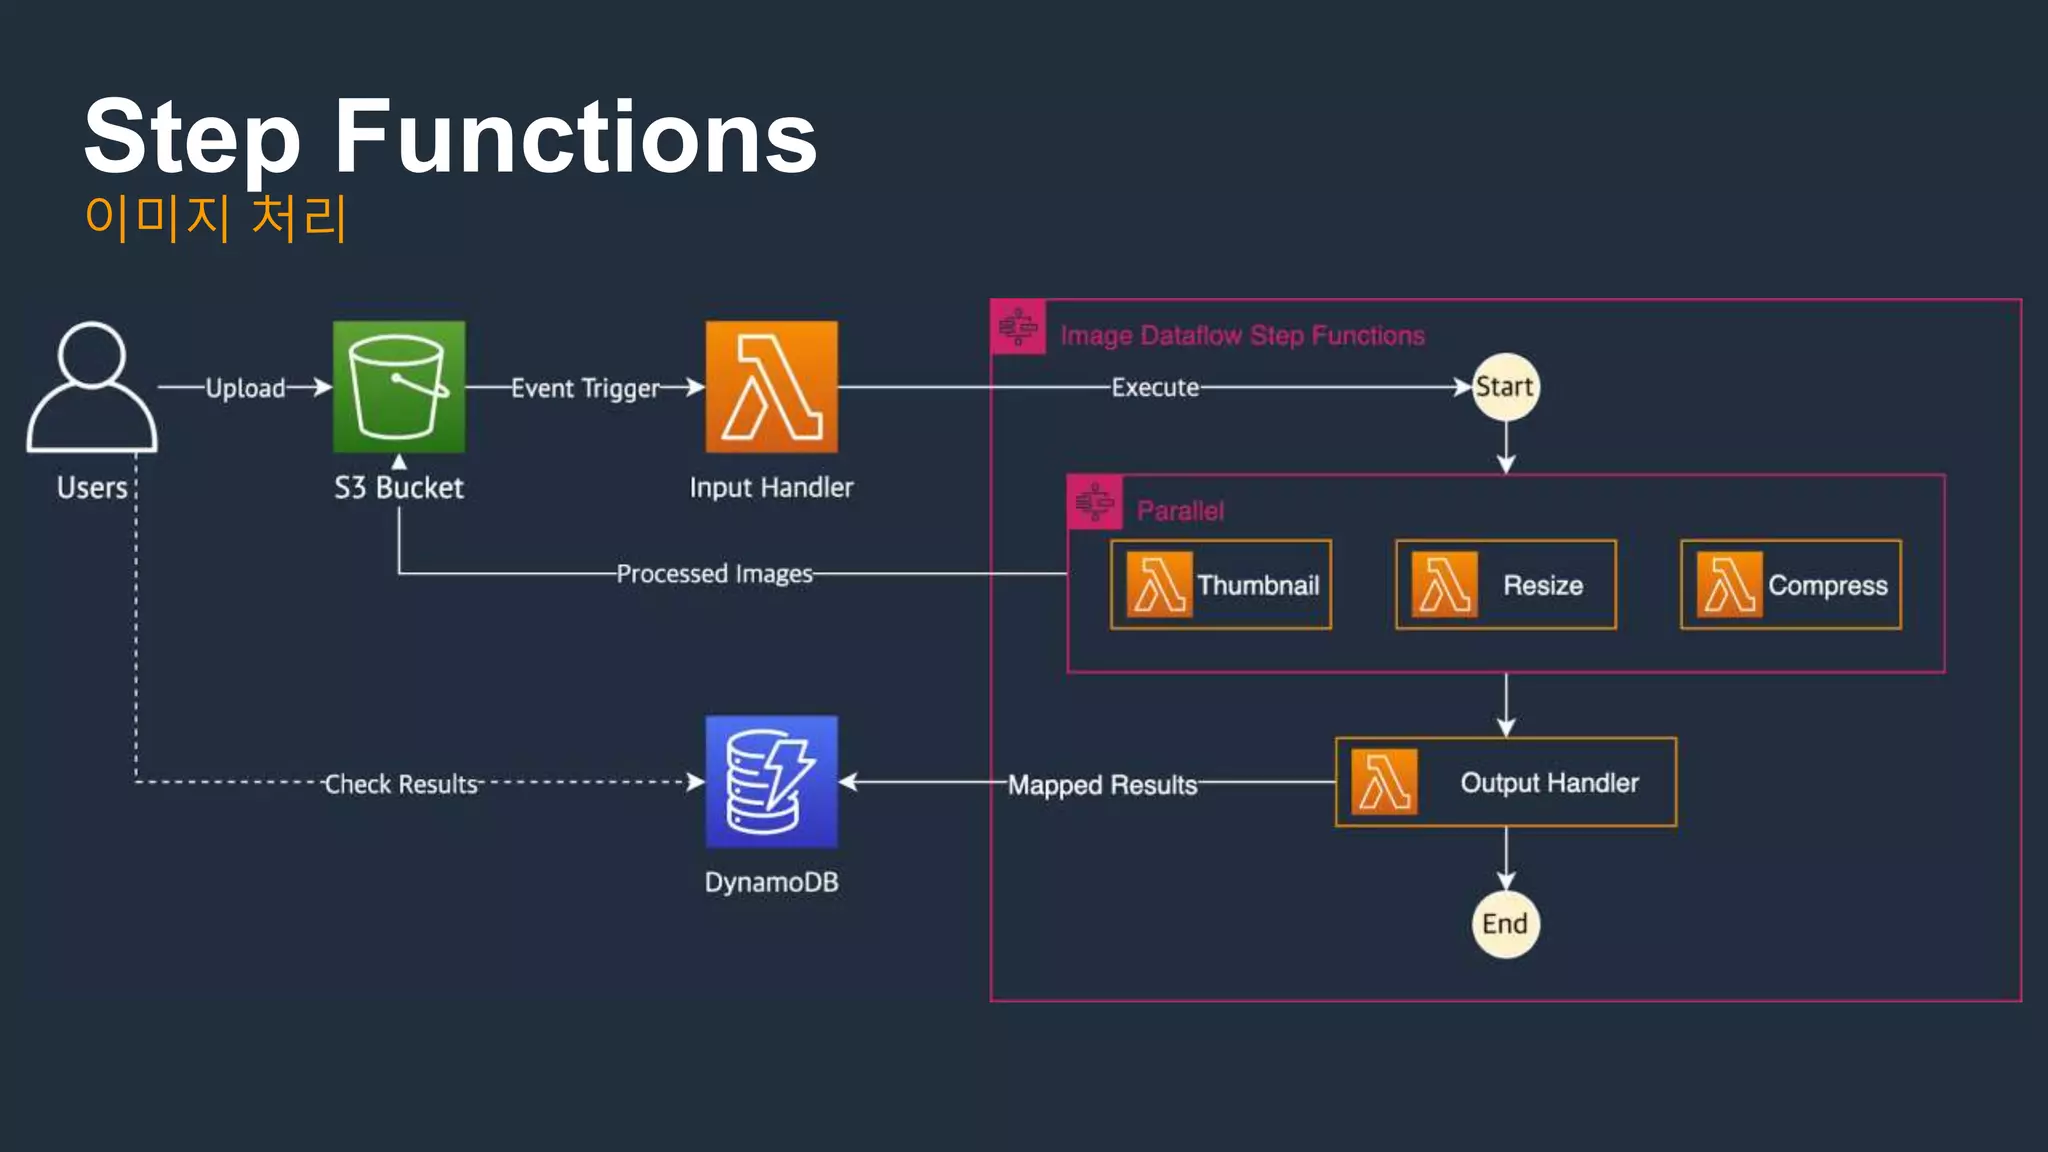Click the Upload arrow label

pyautogui.click(x=245, y=388)
